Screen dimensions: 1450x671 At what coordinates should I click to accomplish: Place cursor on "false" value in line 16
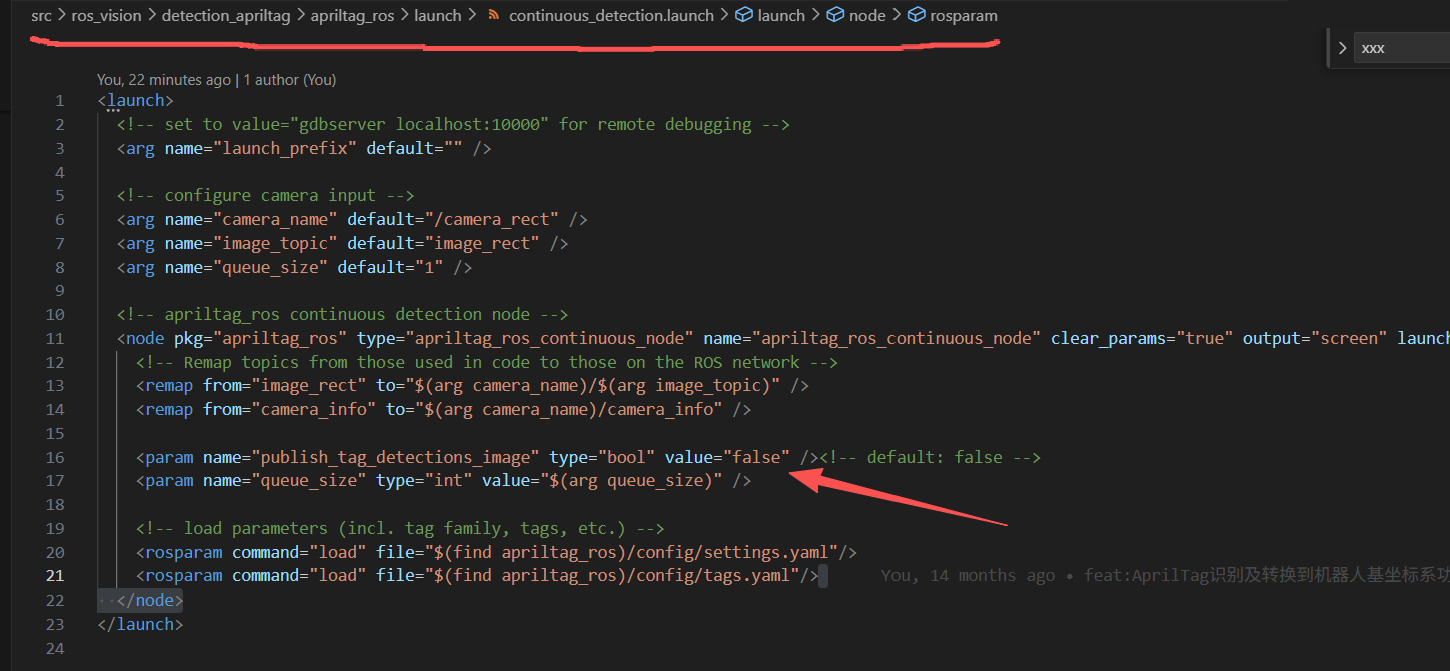tap(756, 457)
